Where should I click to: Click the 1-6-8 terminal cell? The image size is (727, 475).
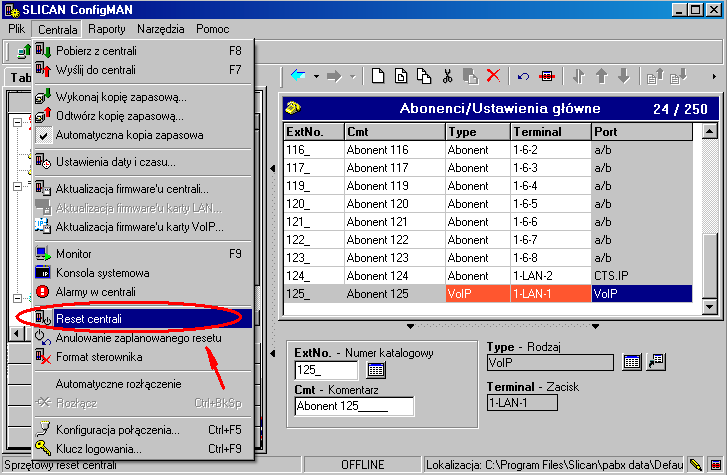[551, 257]
